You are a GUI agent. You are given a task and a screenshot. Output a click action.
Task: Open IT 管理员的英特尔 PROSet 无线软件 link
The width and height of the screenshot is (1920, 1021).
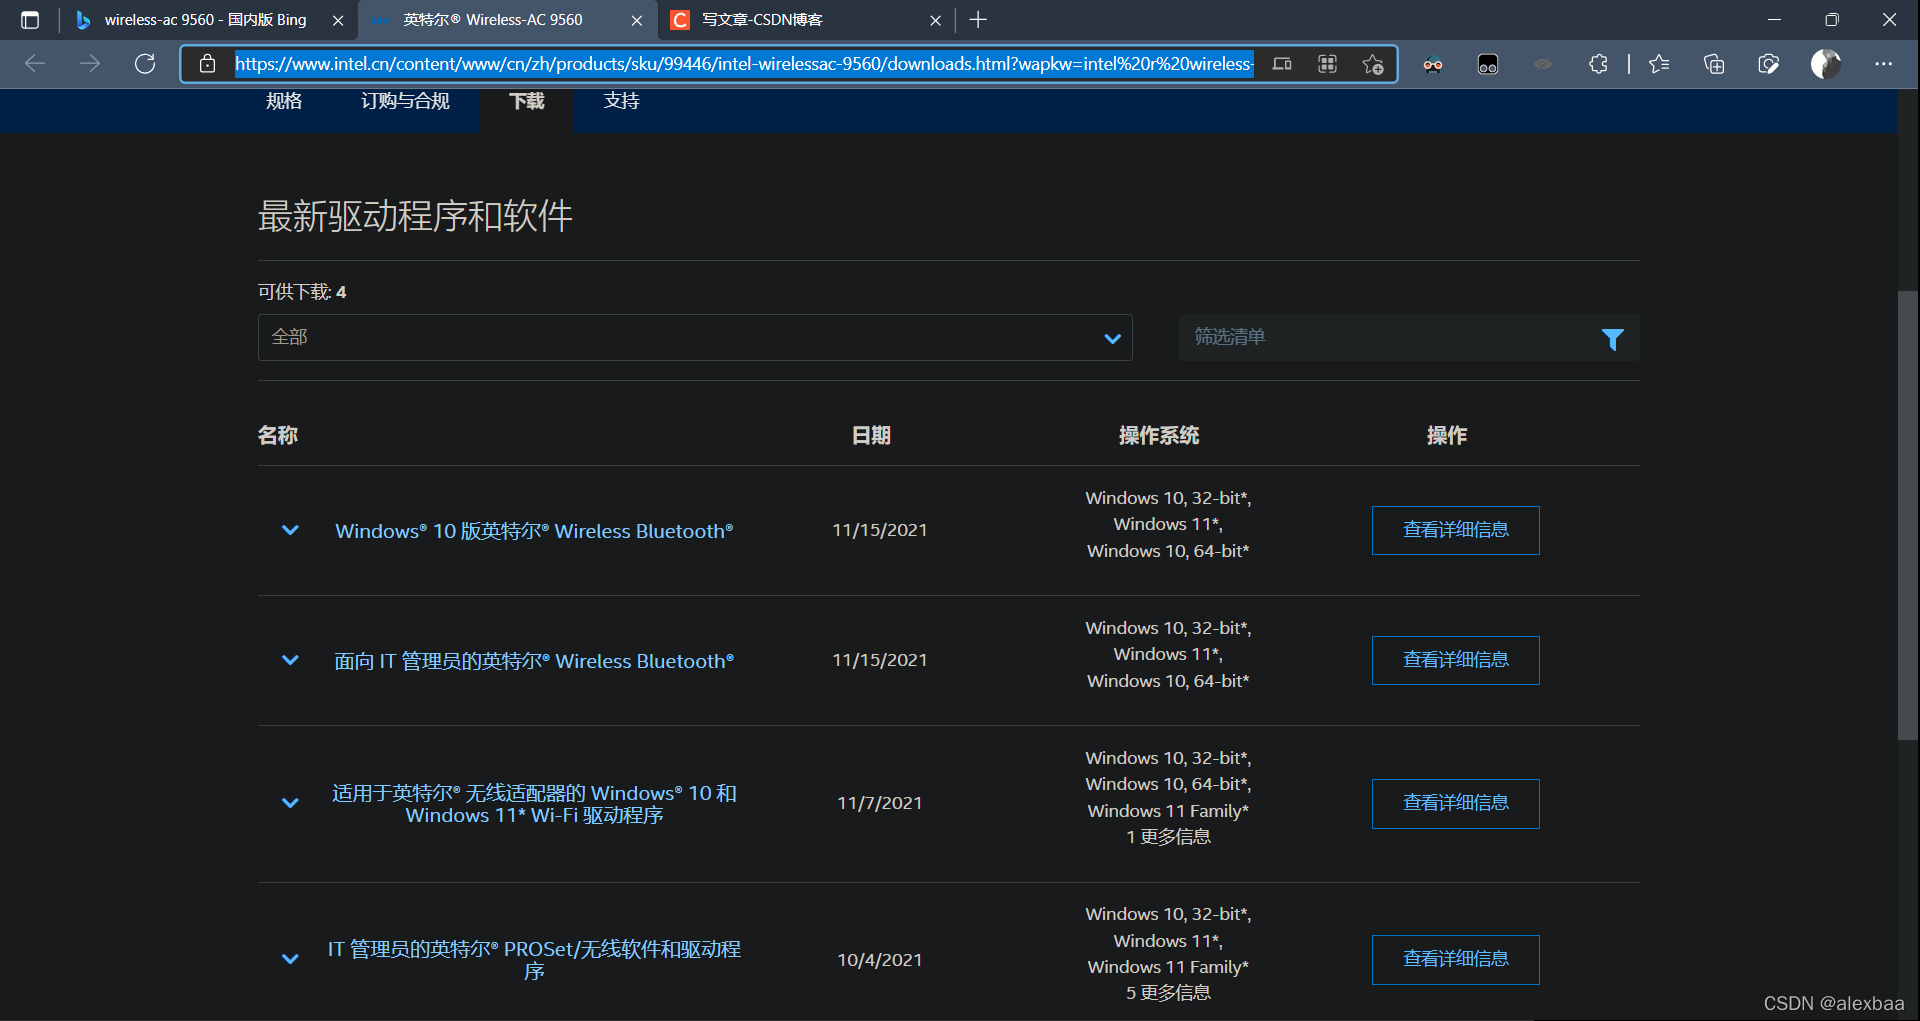pos(534,960)
